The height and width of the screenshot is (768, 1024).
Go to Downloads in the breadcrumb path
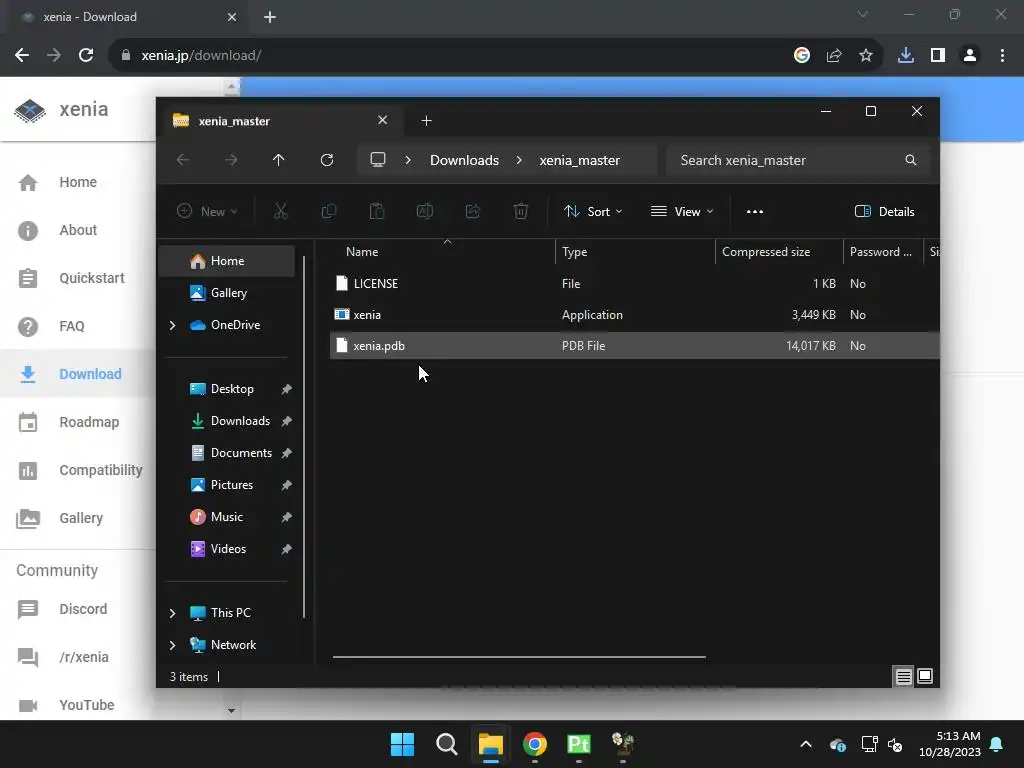(464, 160)
